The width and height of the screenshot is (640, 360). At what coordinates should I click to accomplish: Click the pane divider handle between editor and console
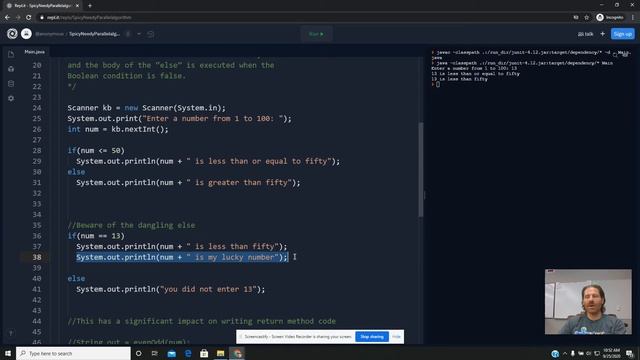tap(424, 196)
